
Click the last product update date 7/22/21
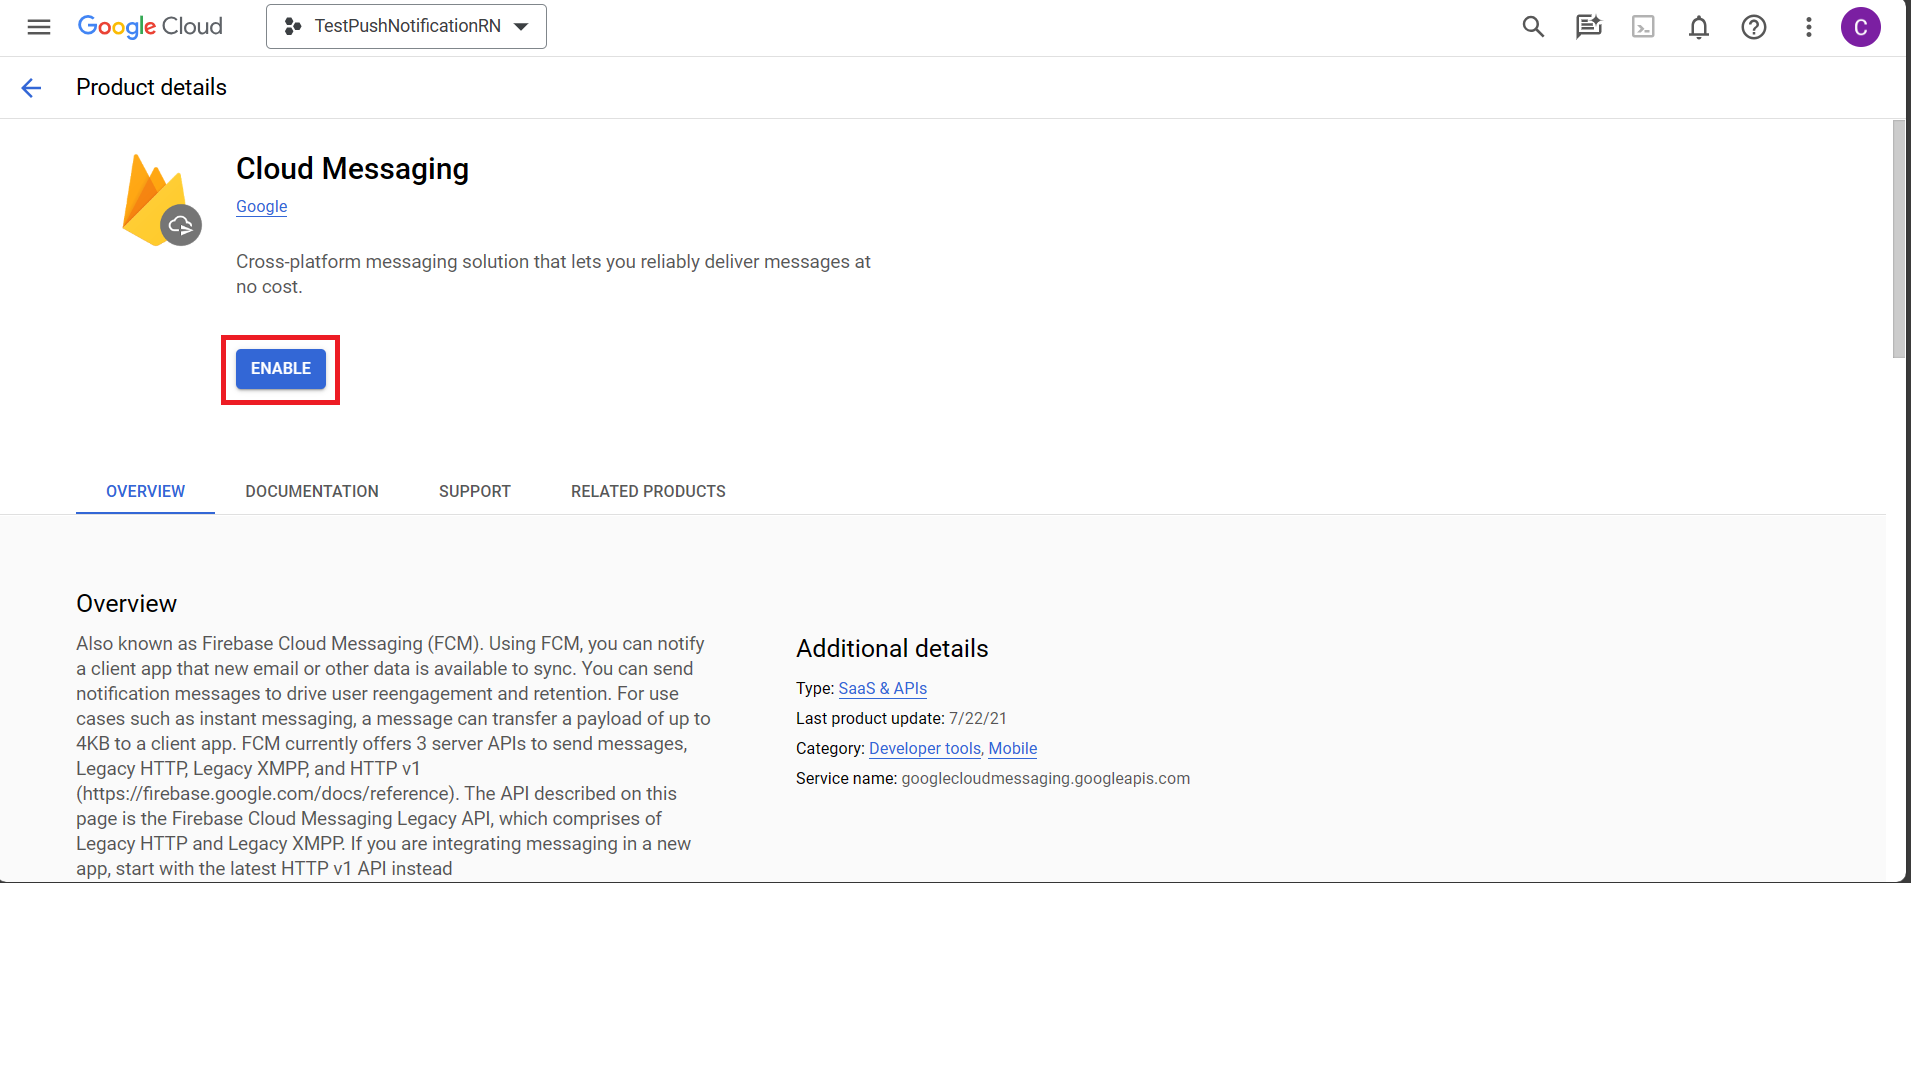(978, 719)
